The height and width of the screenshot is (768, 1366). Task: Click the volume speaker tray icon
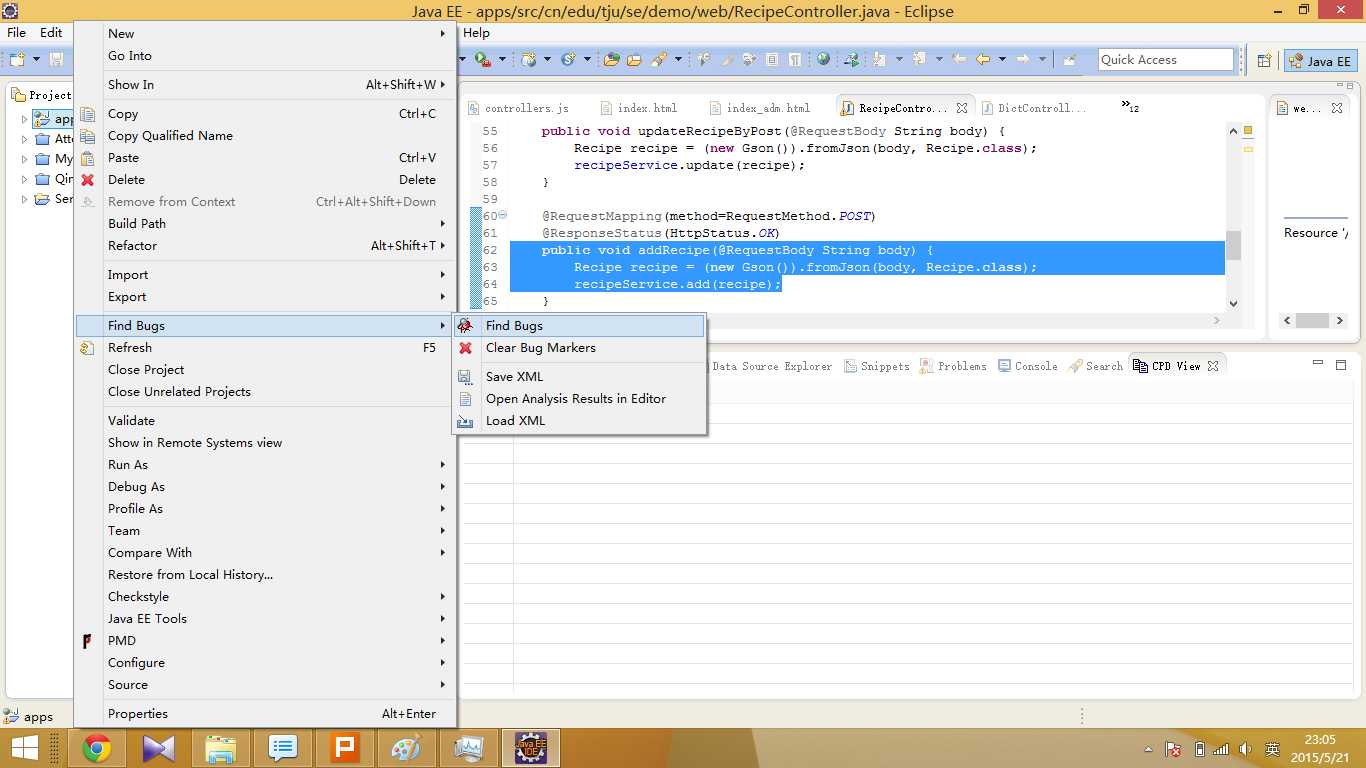click(x=1246, y=749)
